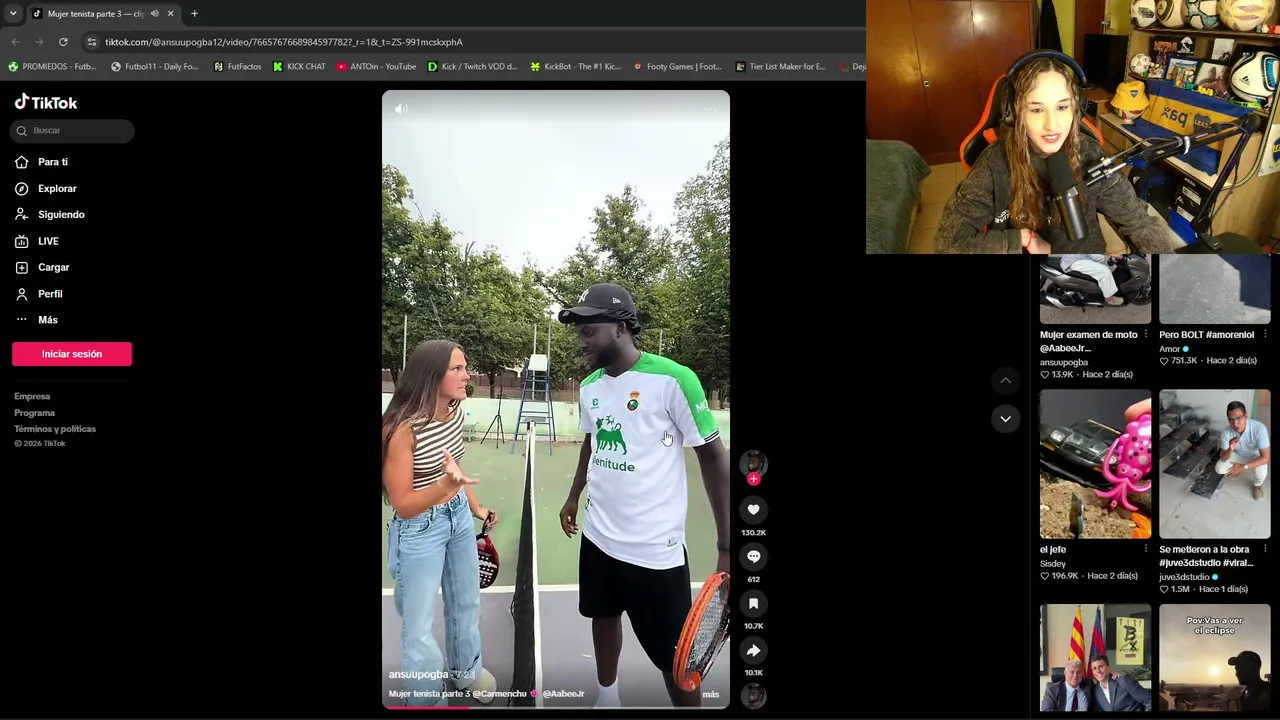
Task: Close the 'Mujer tenista parte 3' tab
Action: pos(170,14)
